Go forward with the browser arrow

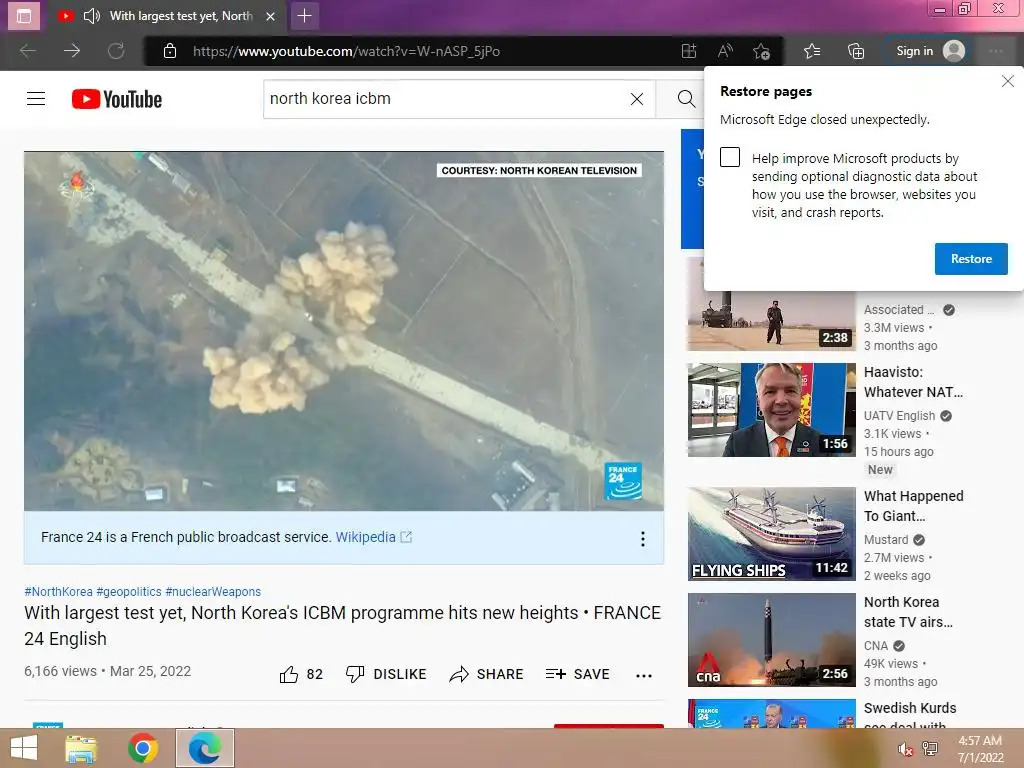[72, 51]
